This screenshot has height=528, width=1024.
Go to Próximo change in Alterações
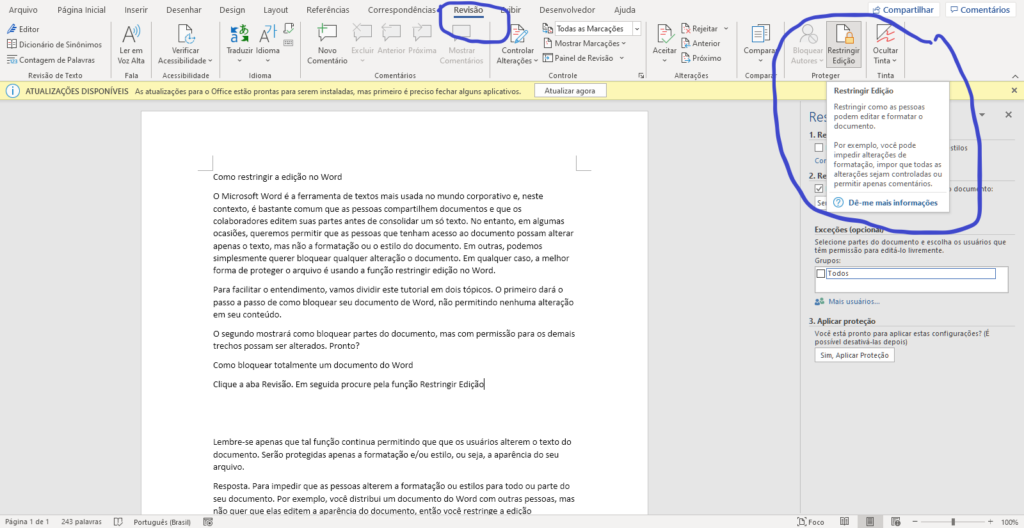(x=701, y=58)
